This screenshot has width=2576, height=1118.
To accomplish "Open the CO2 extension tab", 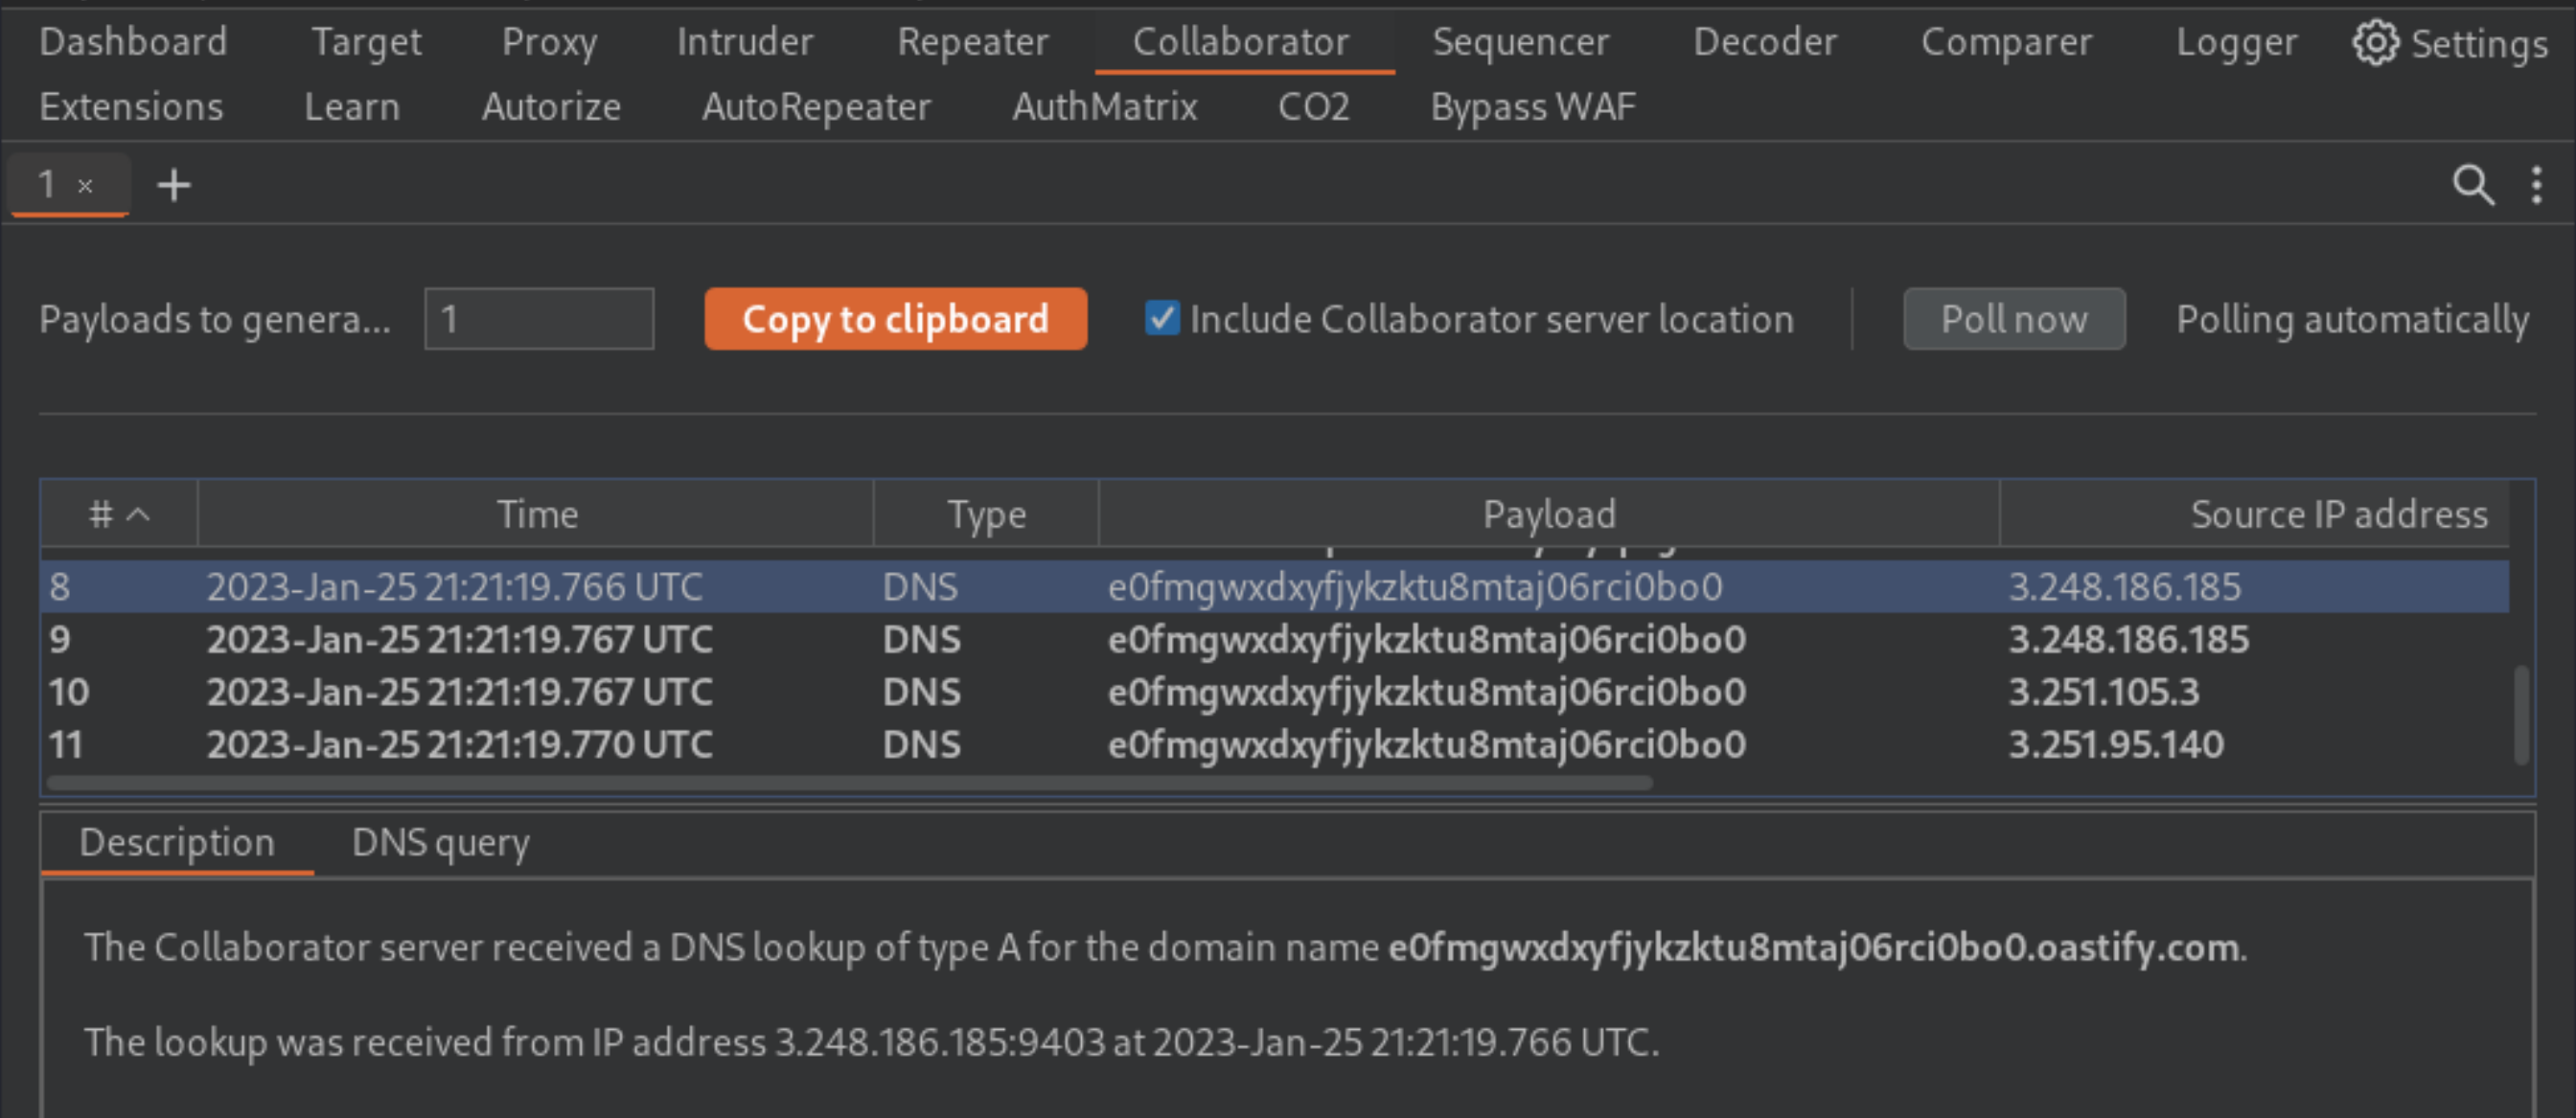I will click(x=1314, y=107).
